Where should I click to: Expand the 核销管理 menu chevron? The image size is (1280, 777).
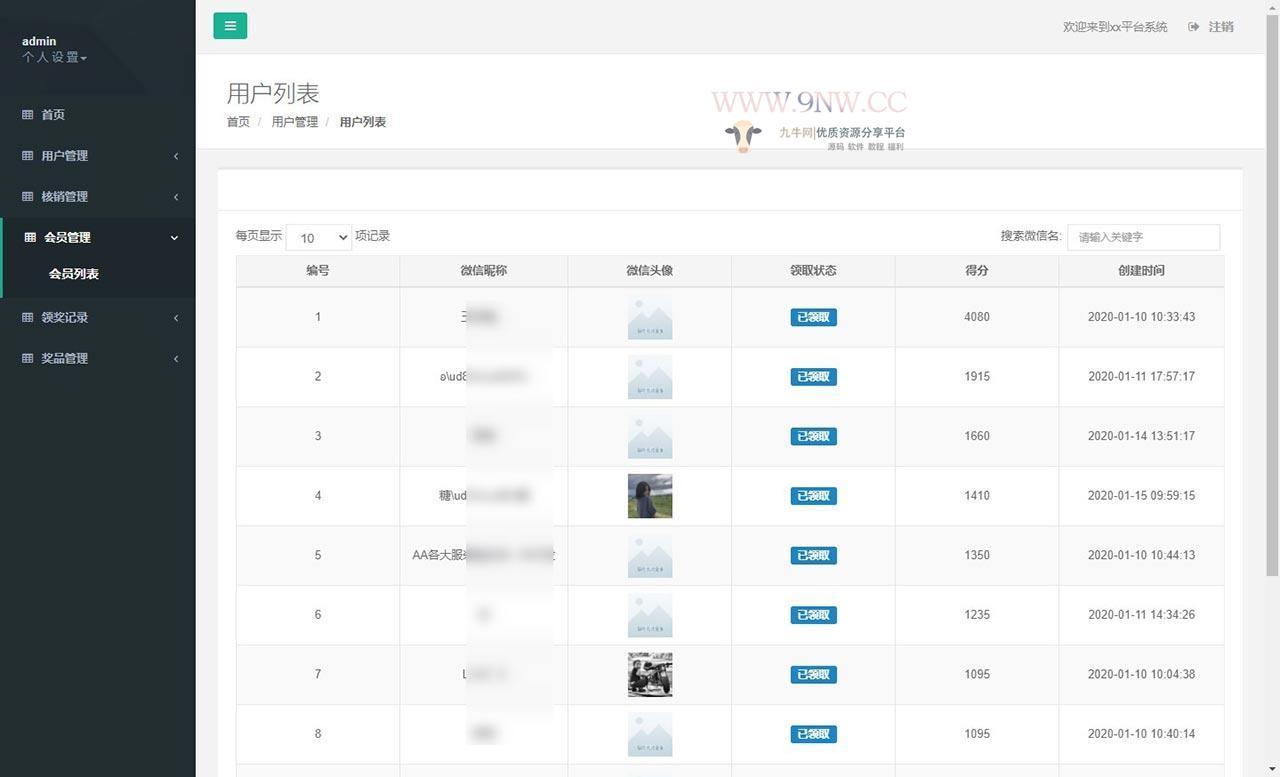(x=176, y=197)
